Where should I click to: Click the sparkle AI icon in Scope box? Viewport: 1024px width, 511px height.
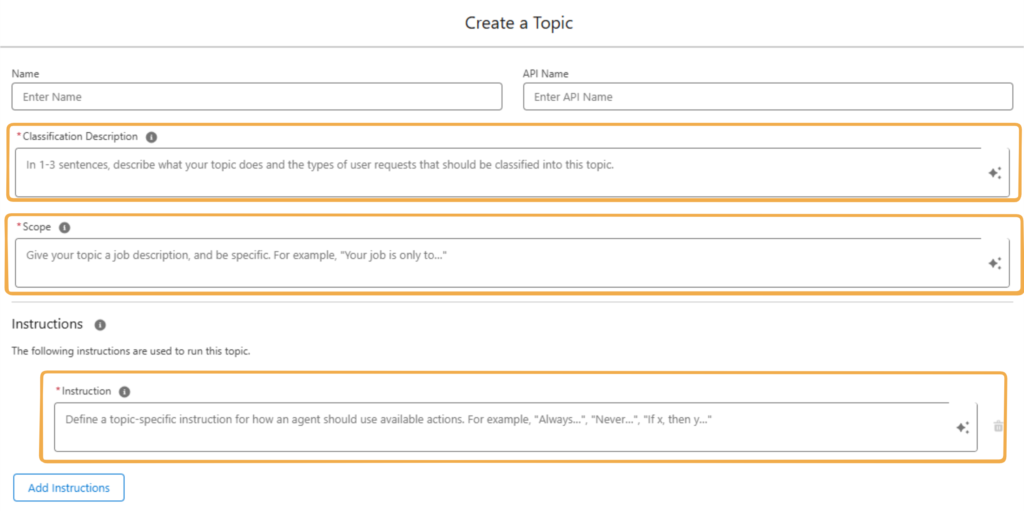point(994,263)
